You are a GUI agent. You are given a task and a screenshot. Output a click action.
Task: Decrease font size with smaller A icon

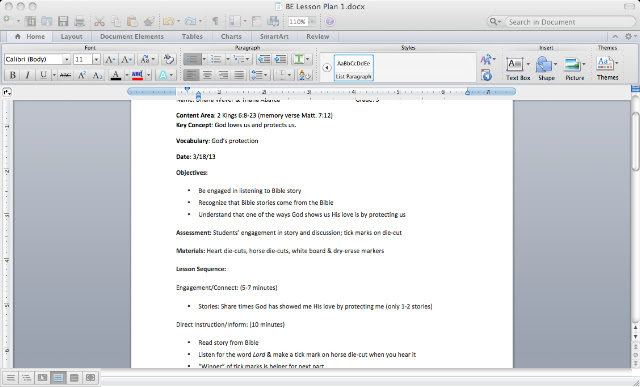tap(127, 59)
